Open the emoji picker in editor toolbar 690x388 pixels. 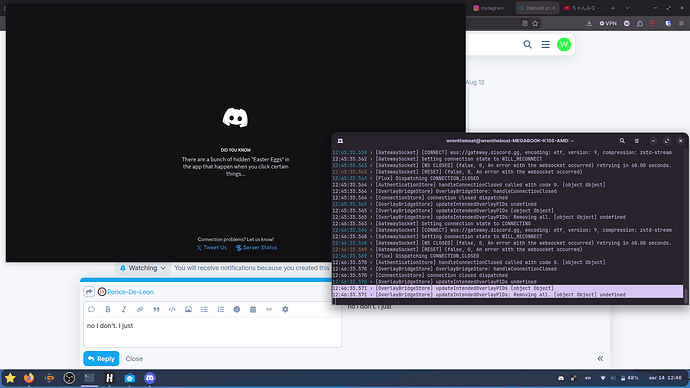(x=237, y=309)
